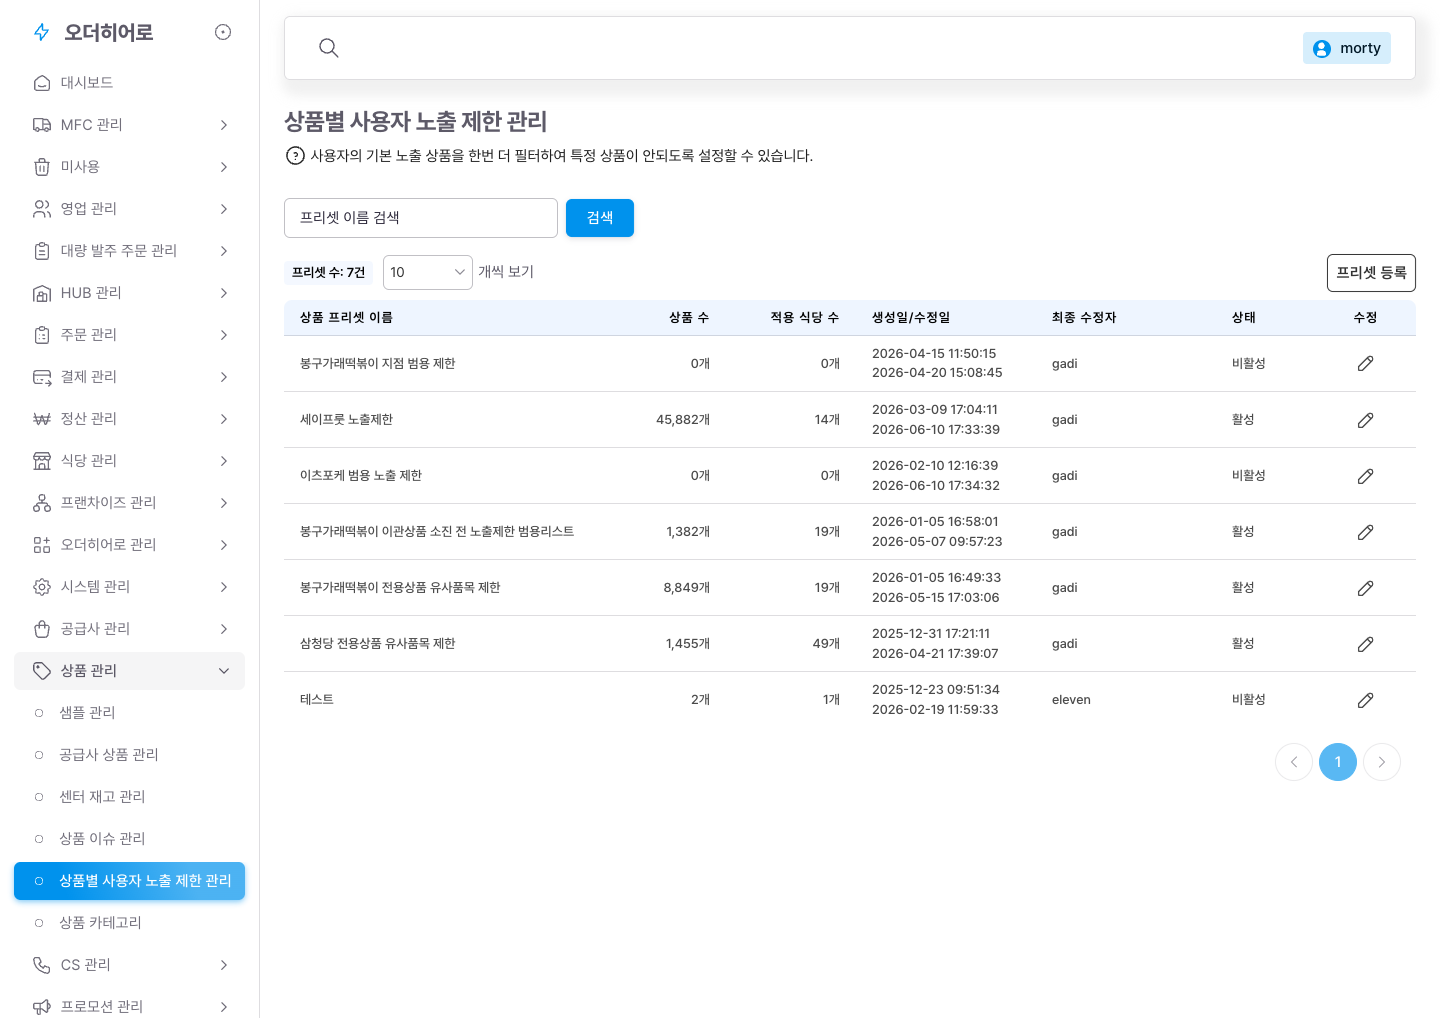
Task: Expand the 공급사 관리 chevron
Action: click(224, 629)
